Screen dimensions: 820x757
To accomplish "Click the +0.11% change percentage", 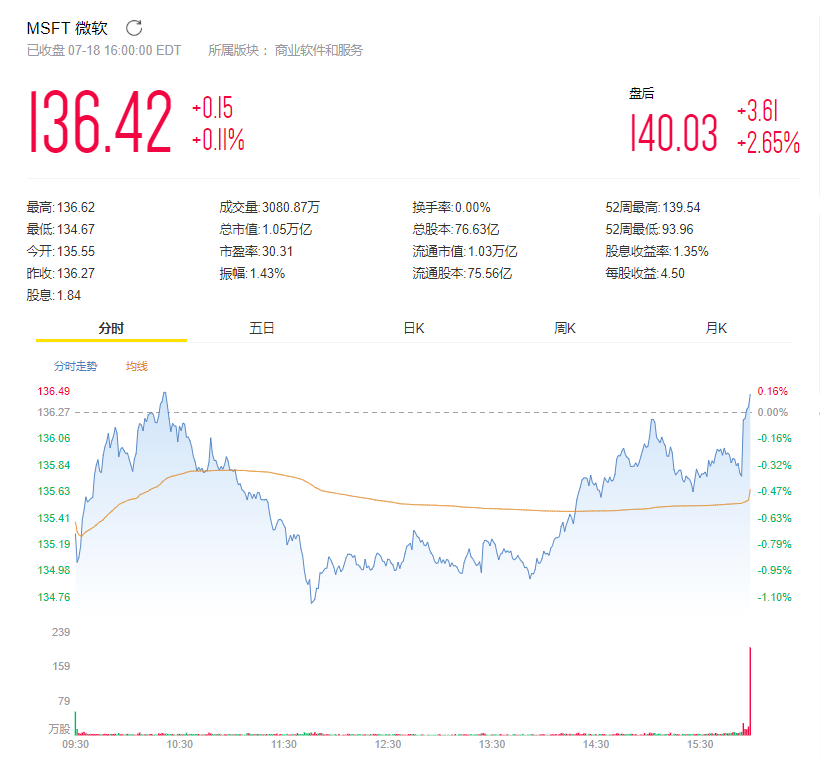I will 218,140.
